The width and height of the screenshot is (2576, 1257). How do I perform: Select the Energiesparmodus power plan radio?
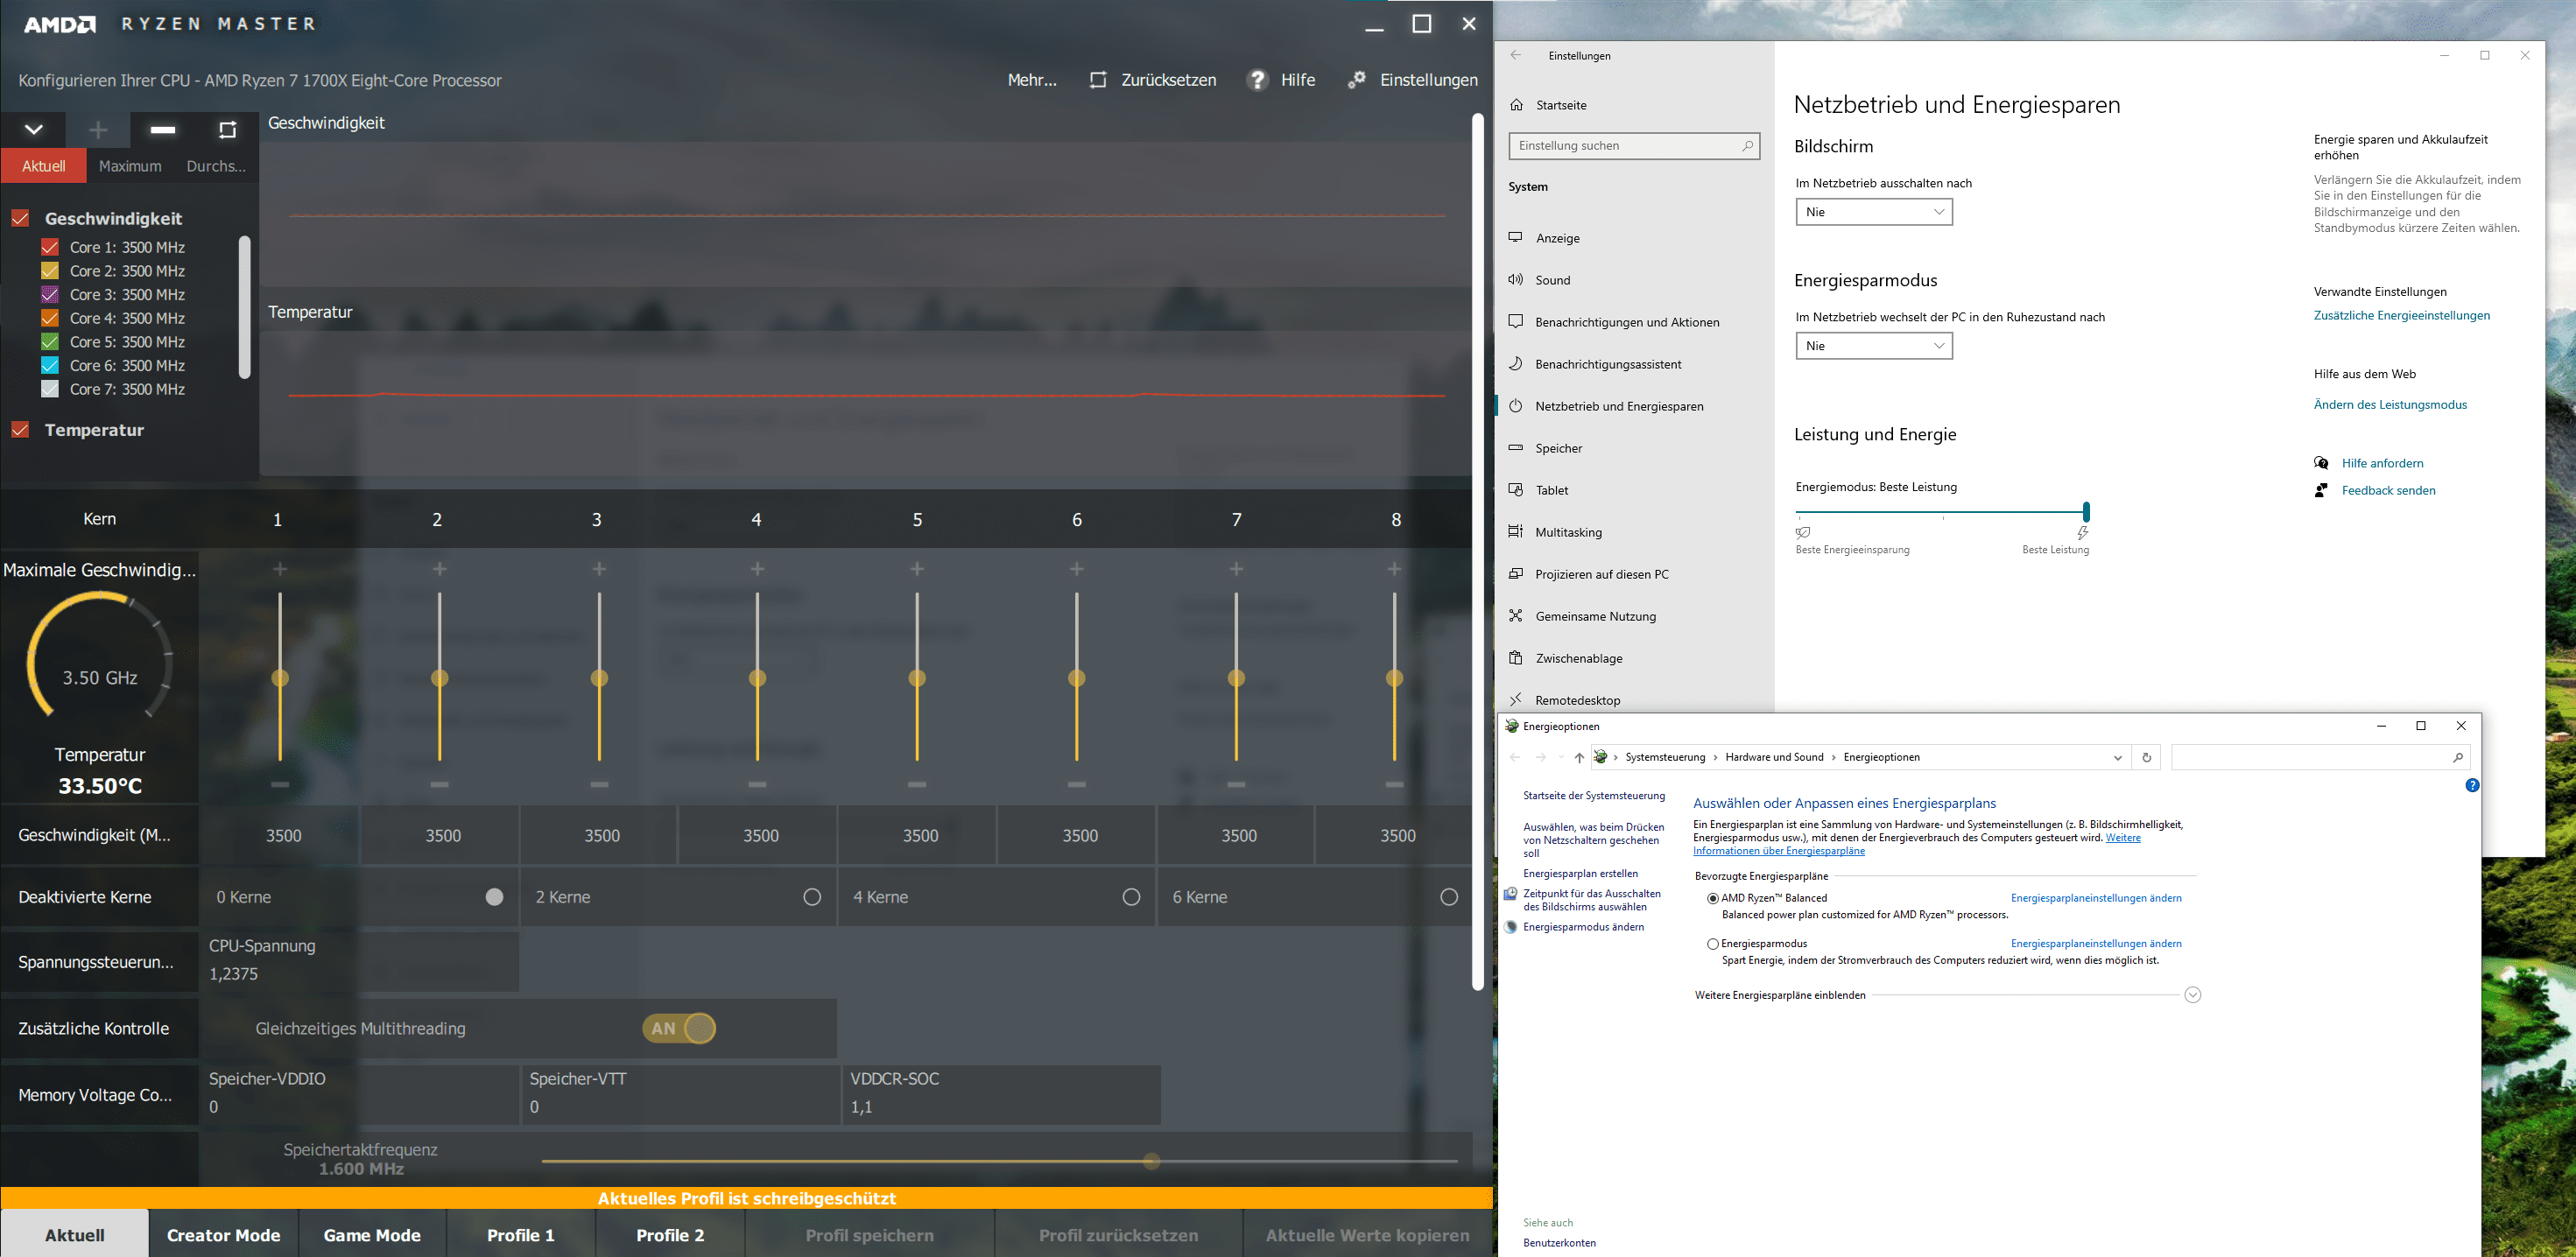pyautogui.click(x=1713, y=944)
